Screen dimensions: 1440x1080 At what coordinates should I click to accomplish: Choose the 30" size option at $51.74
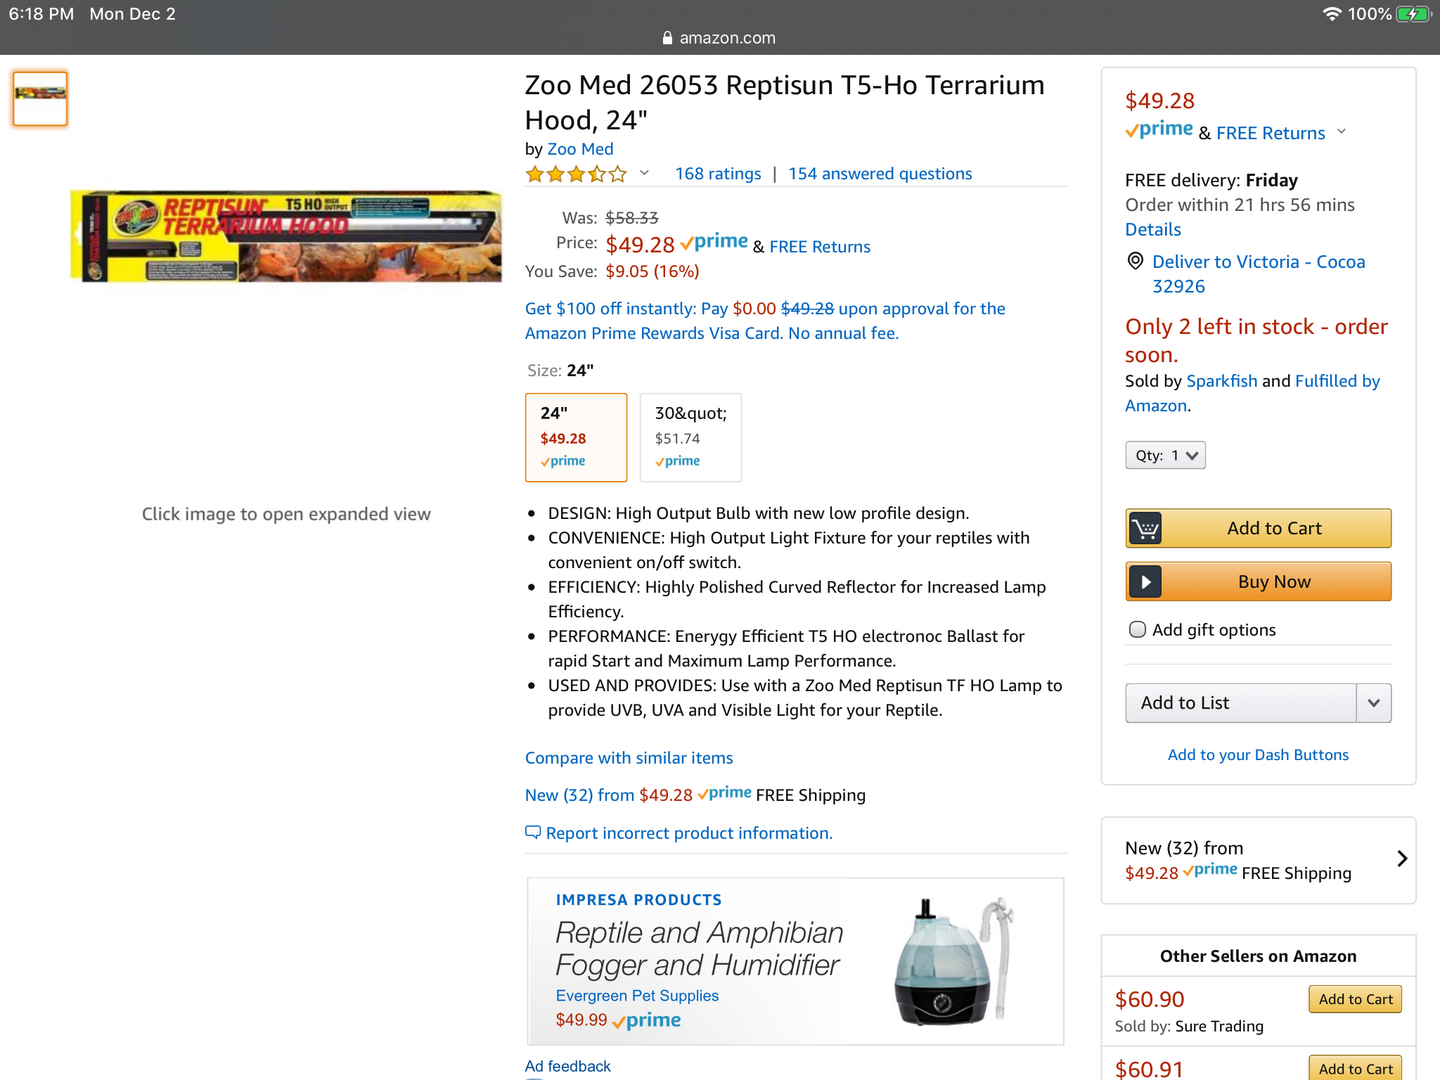[690, 437]
